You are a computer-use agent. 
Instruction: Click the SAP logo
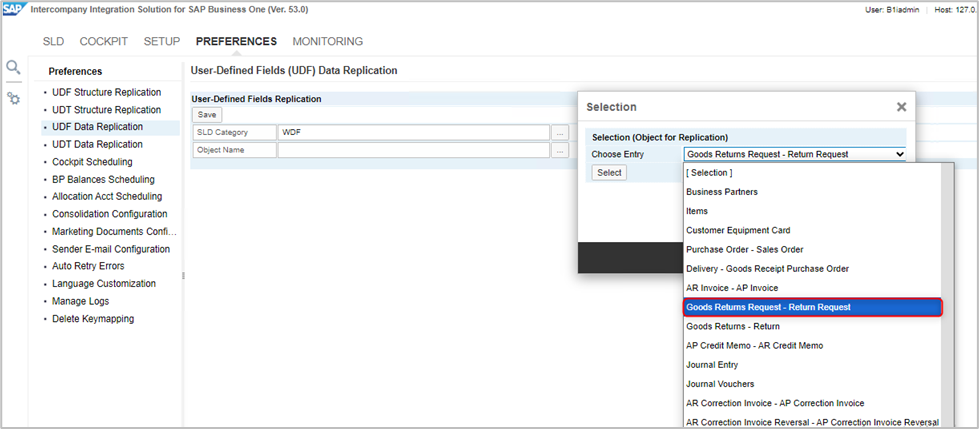[13, 9]
